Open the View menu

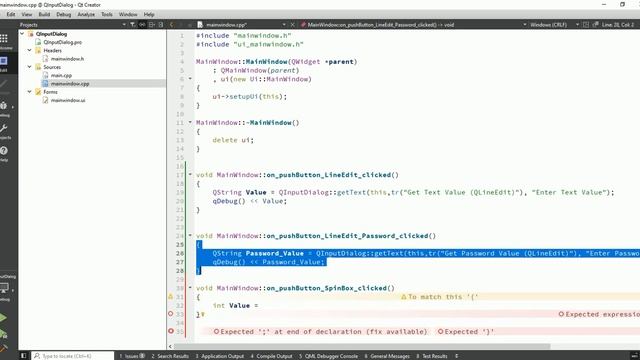click(27, 14)
